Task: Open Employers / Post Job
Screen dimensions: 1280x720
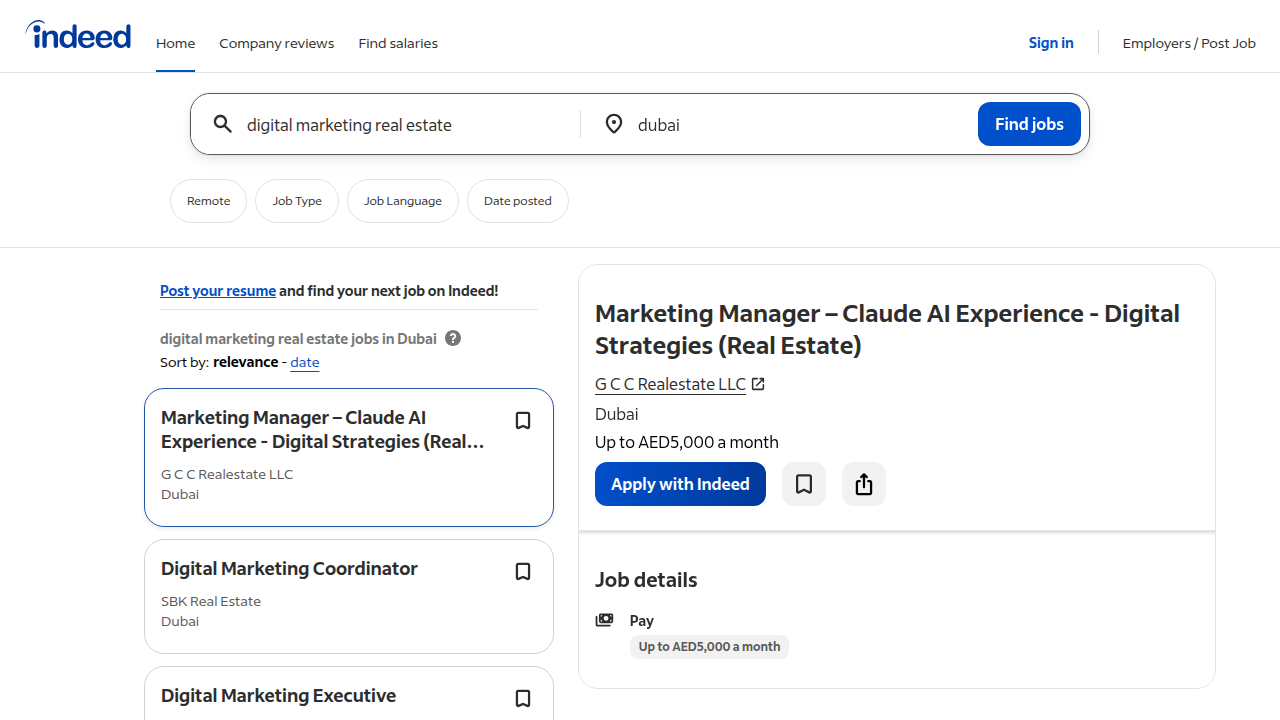Action: [1189, 43]
